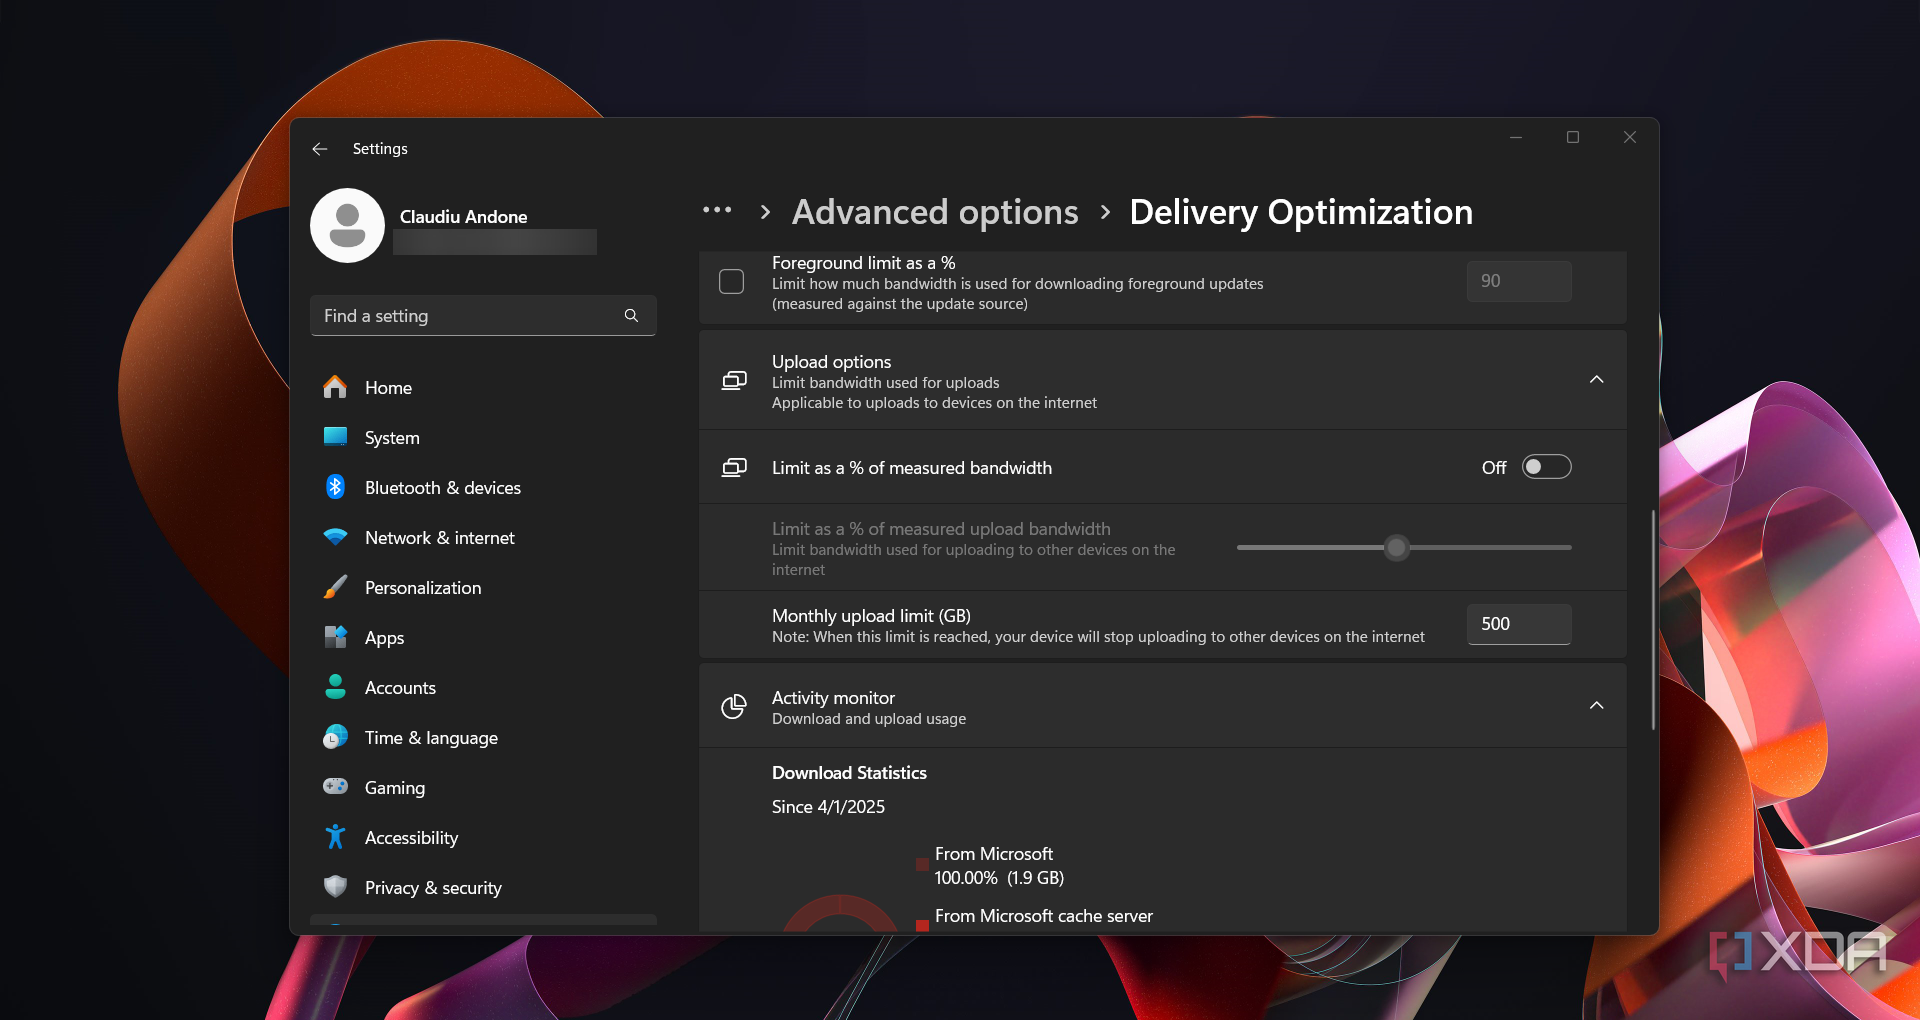Click the Time & language clock icon
This screenshot has width=1920, height=1020.
[x=335, y=737]
